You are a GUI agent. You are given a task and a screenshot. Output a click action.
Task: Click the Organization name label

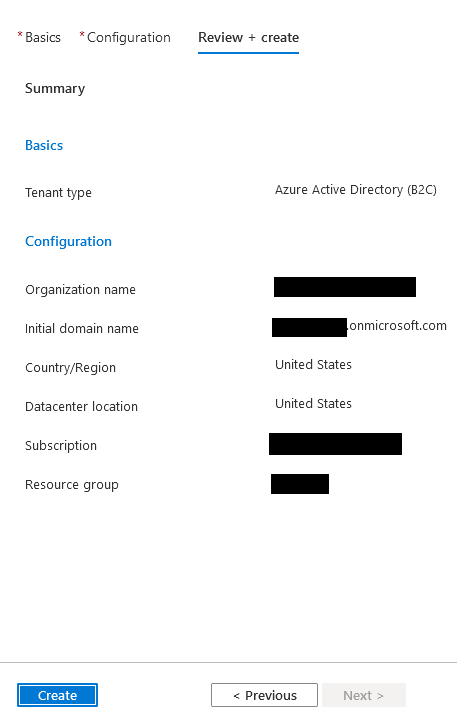pyautogui.click(x=80, y=289)
